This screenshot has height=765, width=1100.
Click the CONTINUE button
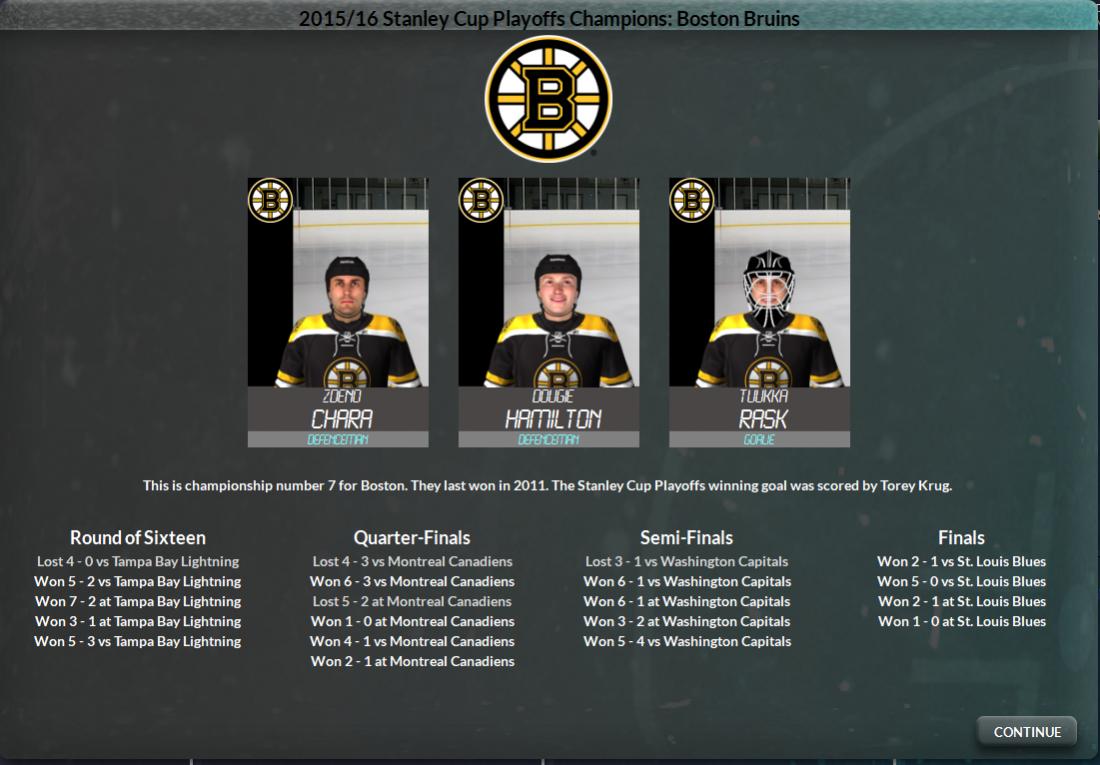(x=1027, y=732)
